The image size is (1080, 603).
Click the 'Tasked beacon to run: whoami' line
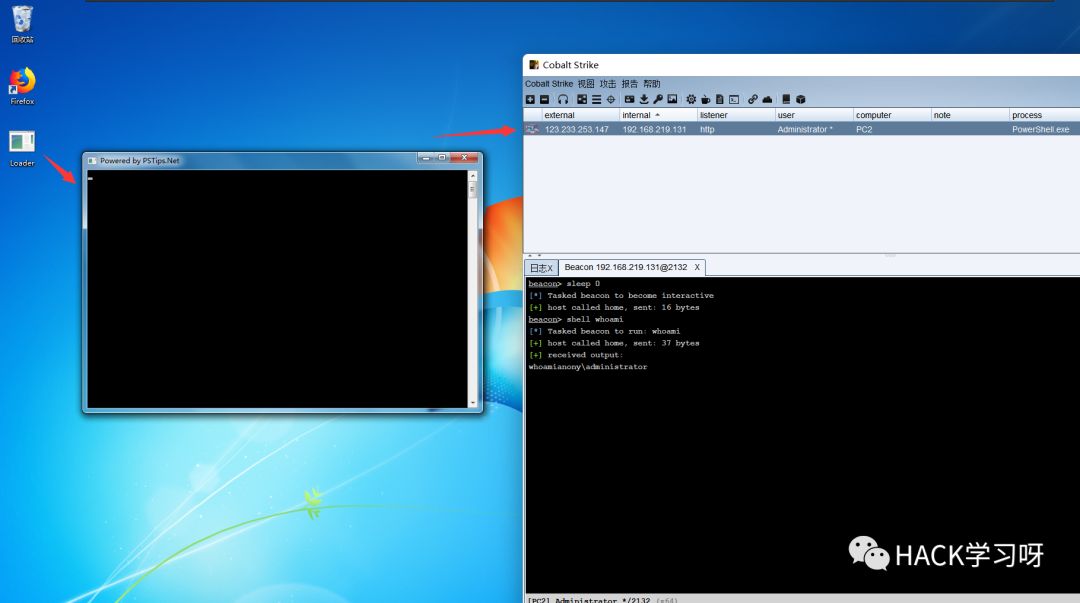(x=604, y=331)
